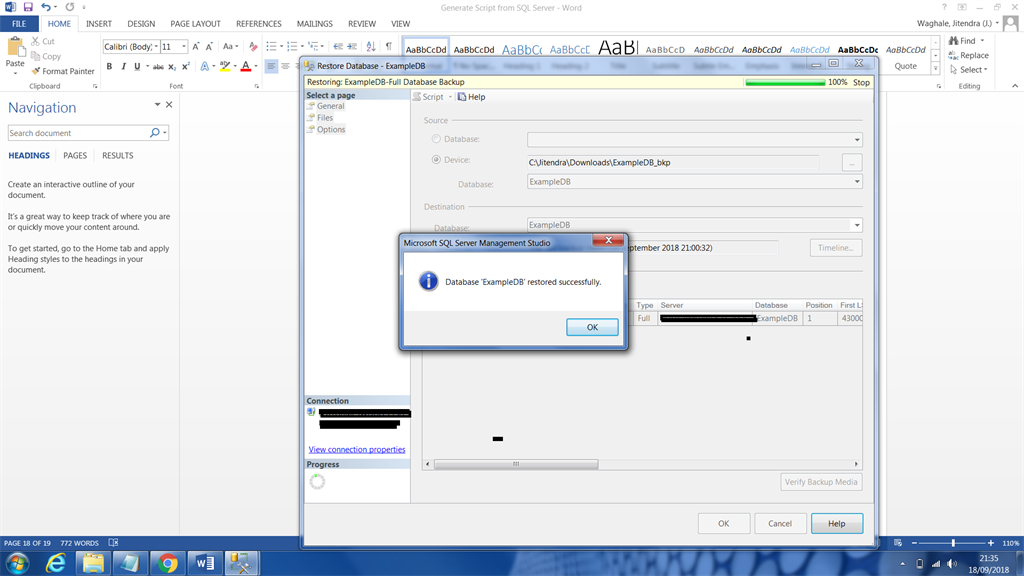The height and width of the screenshot is (576, 1024).
Task: Click the Undo arrow in Word quick access
Action: (45, 7)
